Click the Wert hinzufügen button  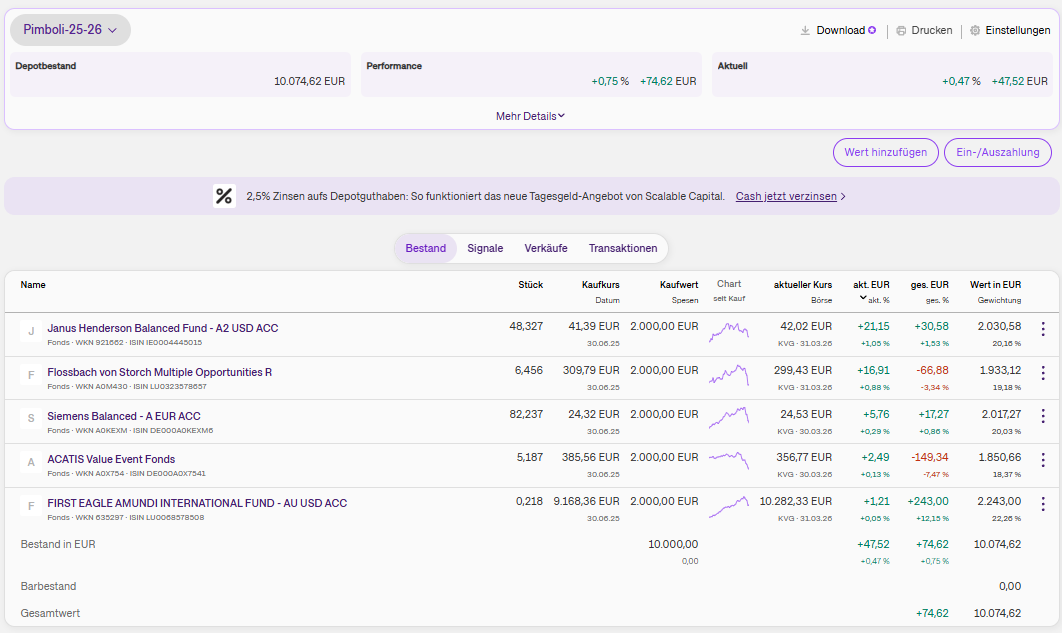[x=885, y=152]
